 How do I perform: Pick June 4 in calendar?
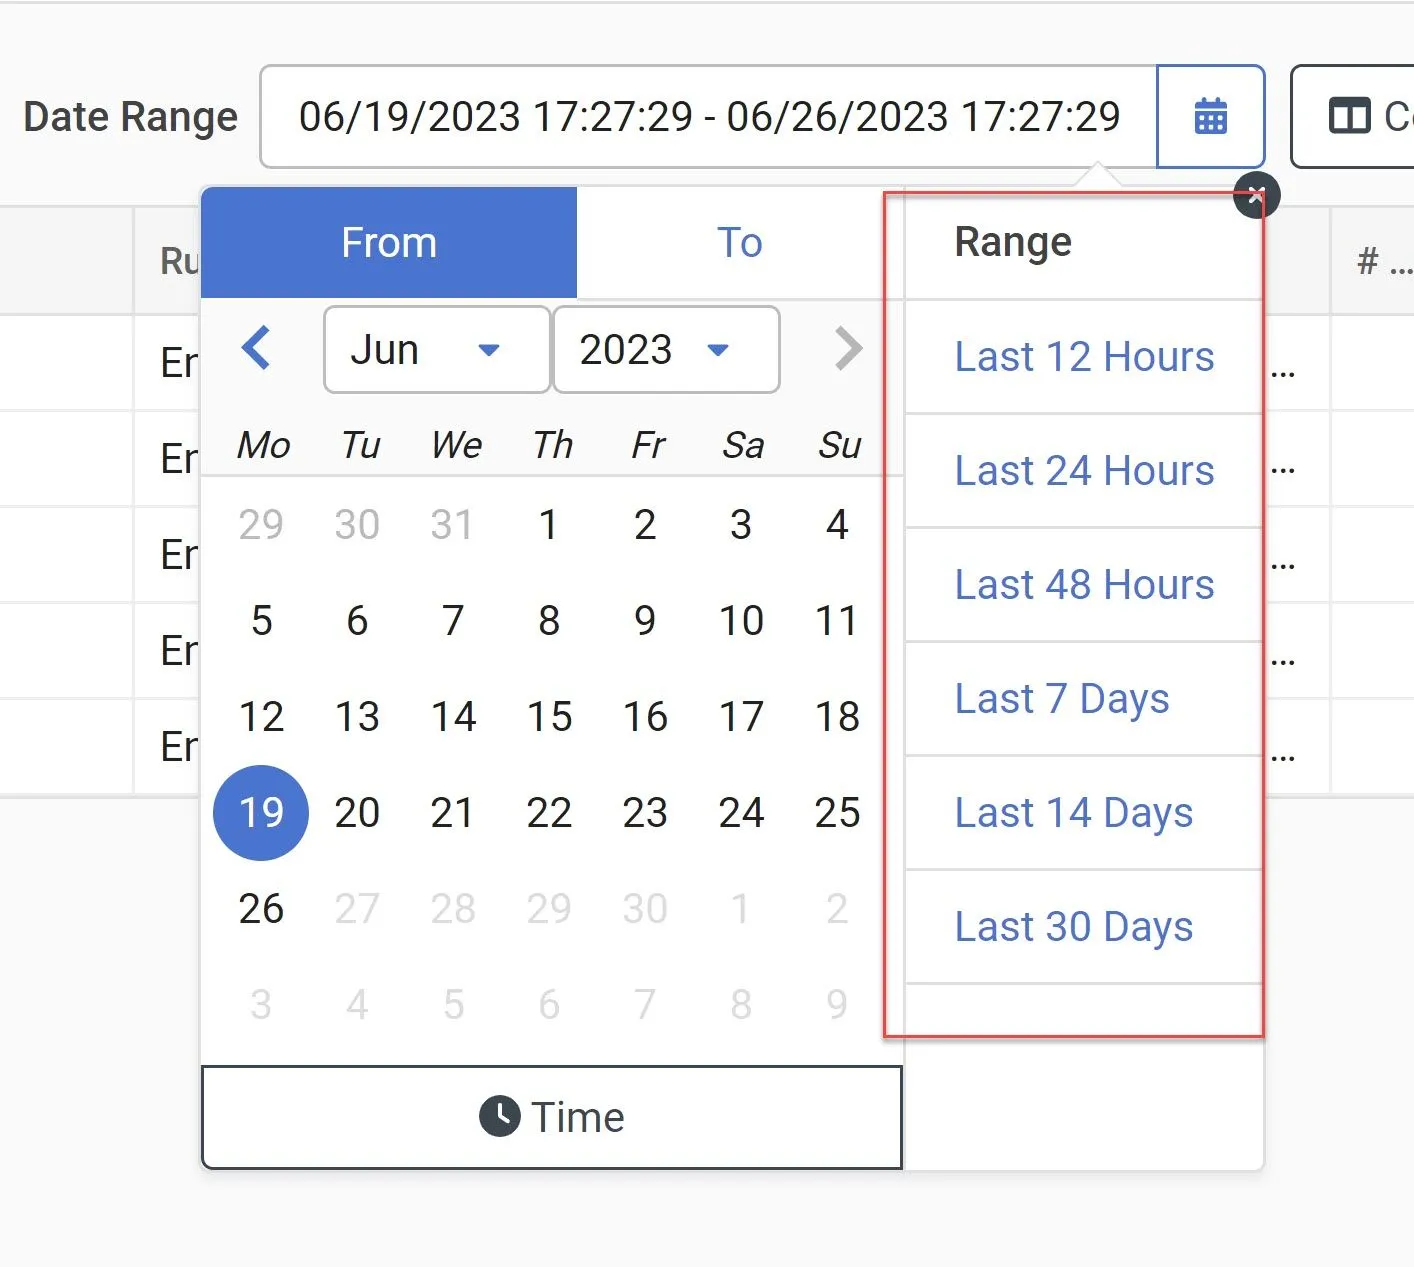tap(837, 525)
